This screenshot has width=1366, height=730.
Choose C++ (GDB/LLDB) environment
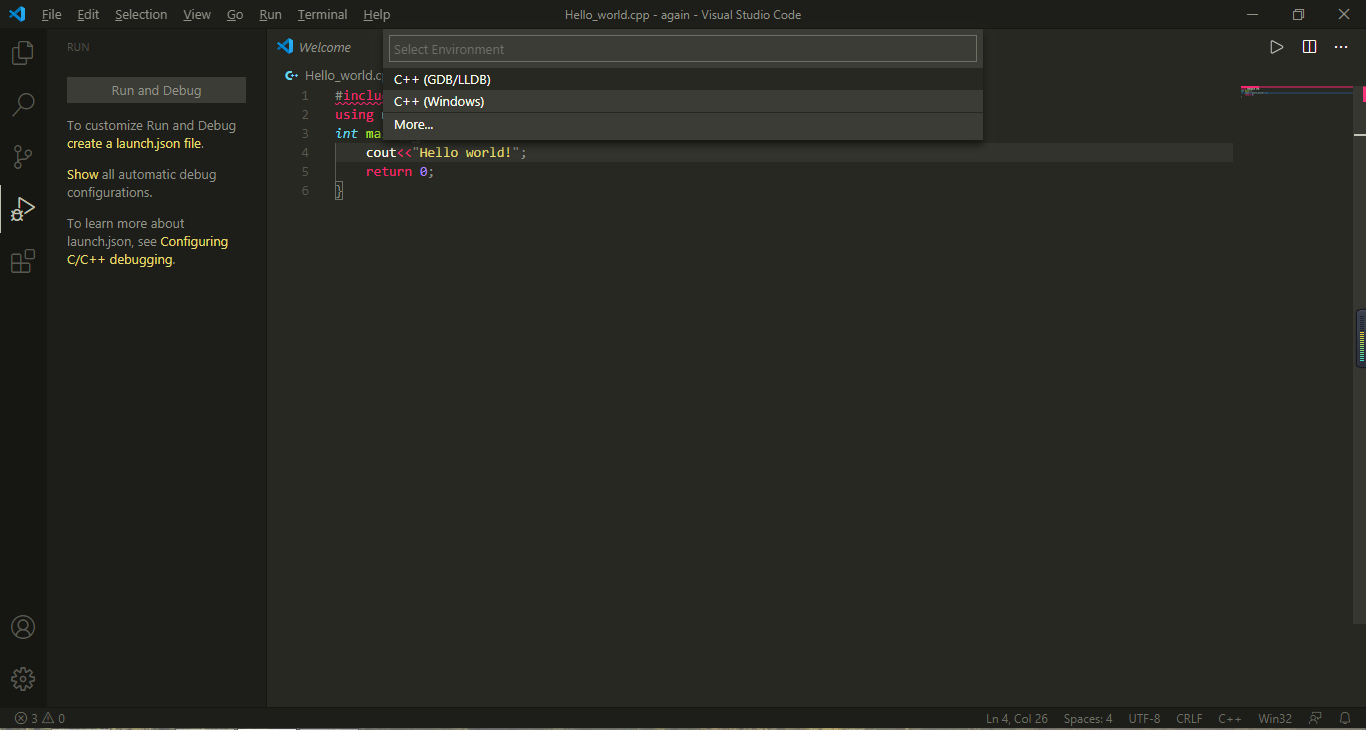pyautogui.click(x=683, y=79)
